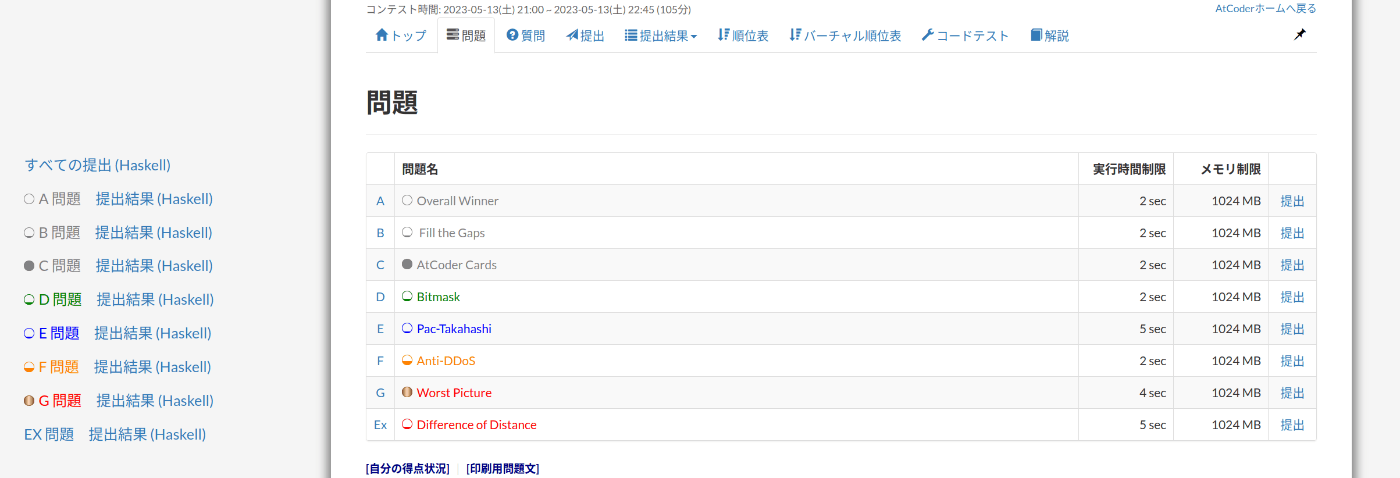
Task: Open the 解説 editorial tab
Action: [1050, 36]
